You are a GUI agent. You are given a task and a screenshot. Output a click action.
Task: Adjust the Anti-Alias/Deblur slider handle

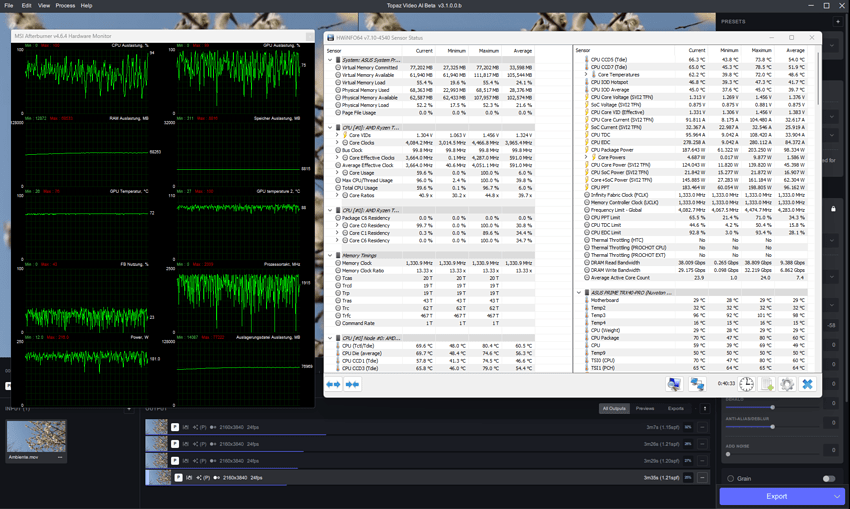point(772,427)
